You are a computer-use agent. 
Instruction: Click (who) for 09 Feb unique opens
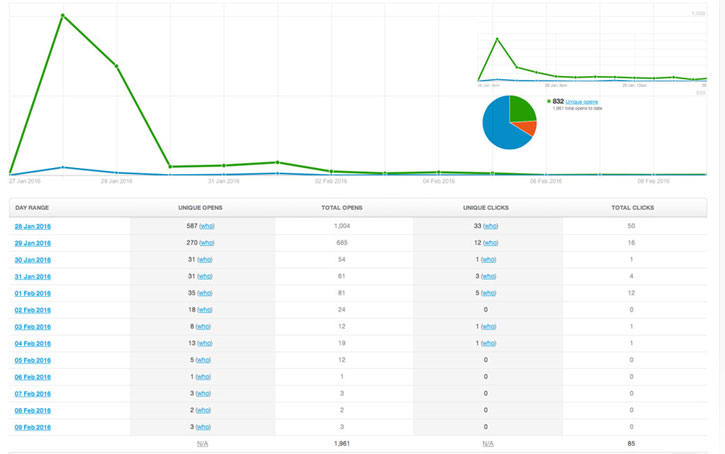(203, 427)
